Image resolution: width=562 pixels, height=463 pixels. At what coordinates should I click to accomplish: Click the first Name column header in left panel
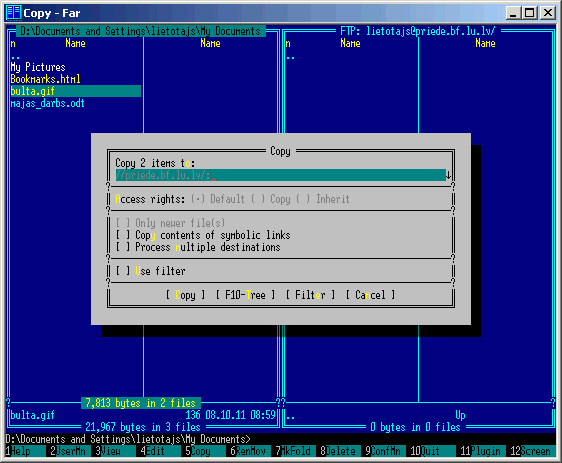coord(75,43)
